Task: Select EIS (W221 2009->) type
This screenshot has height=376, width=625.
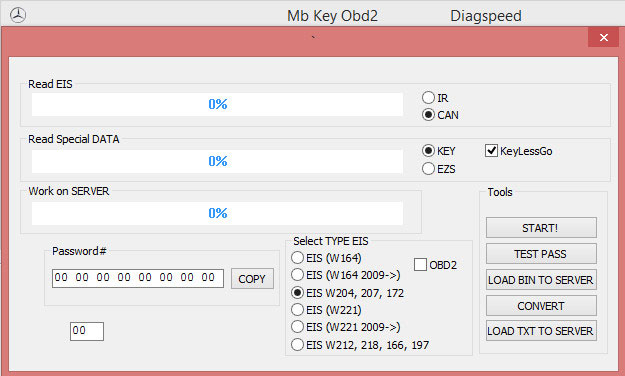Action: click(297, 327)
